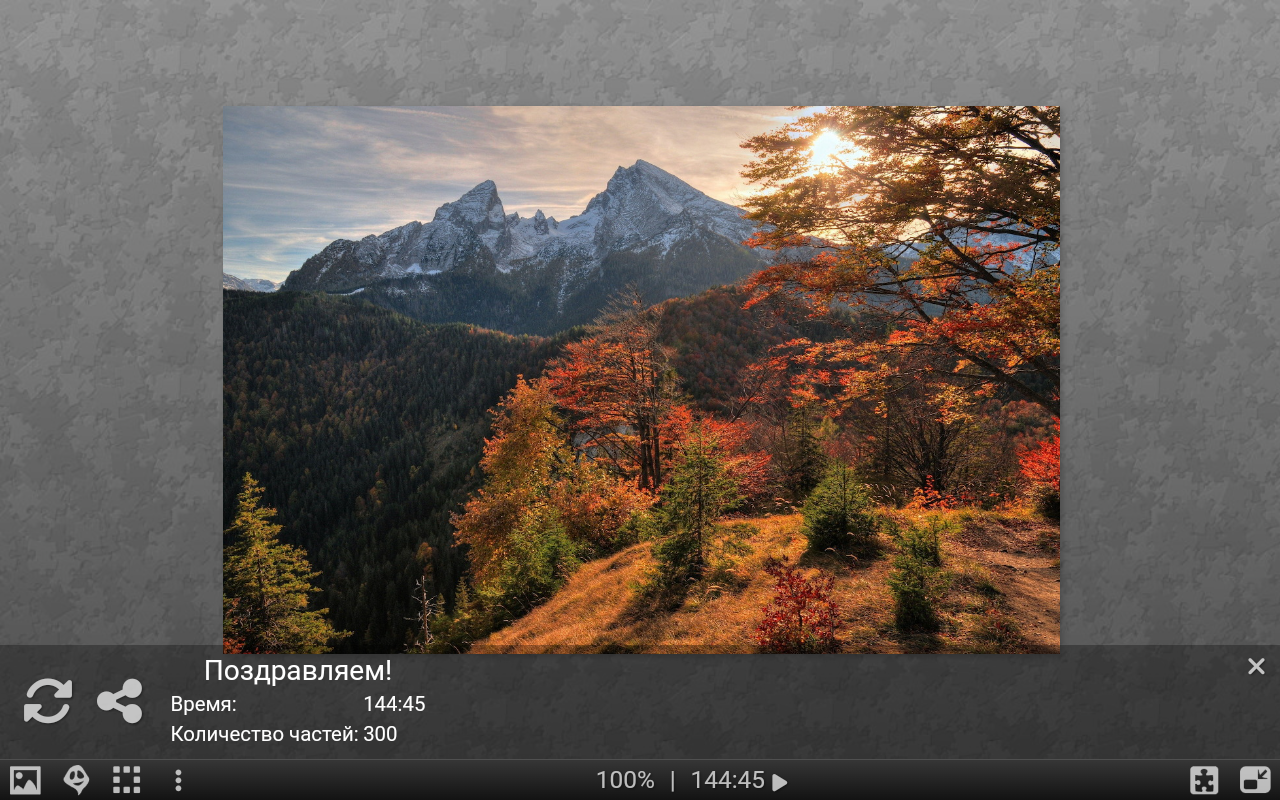The width and height of the screenshot is (1280, 800).
Task: Click the puzzle piece icon
Action: click(x=1204, y=780)
